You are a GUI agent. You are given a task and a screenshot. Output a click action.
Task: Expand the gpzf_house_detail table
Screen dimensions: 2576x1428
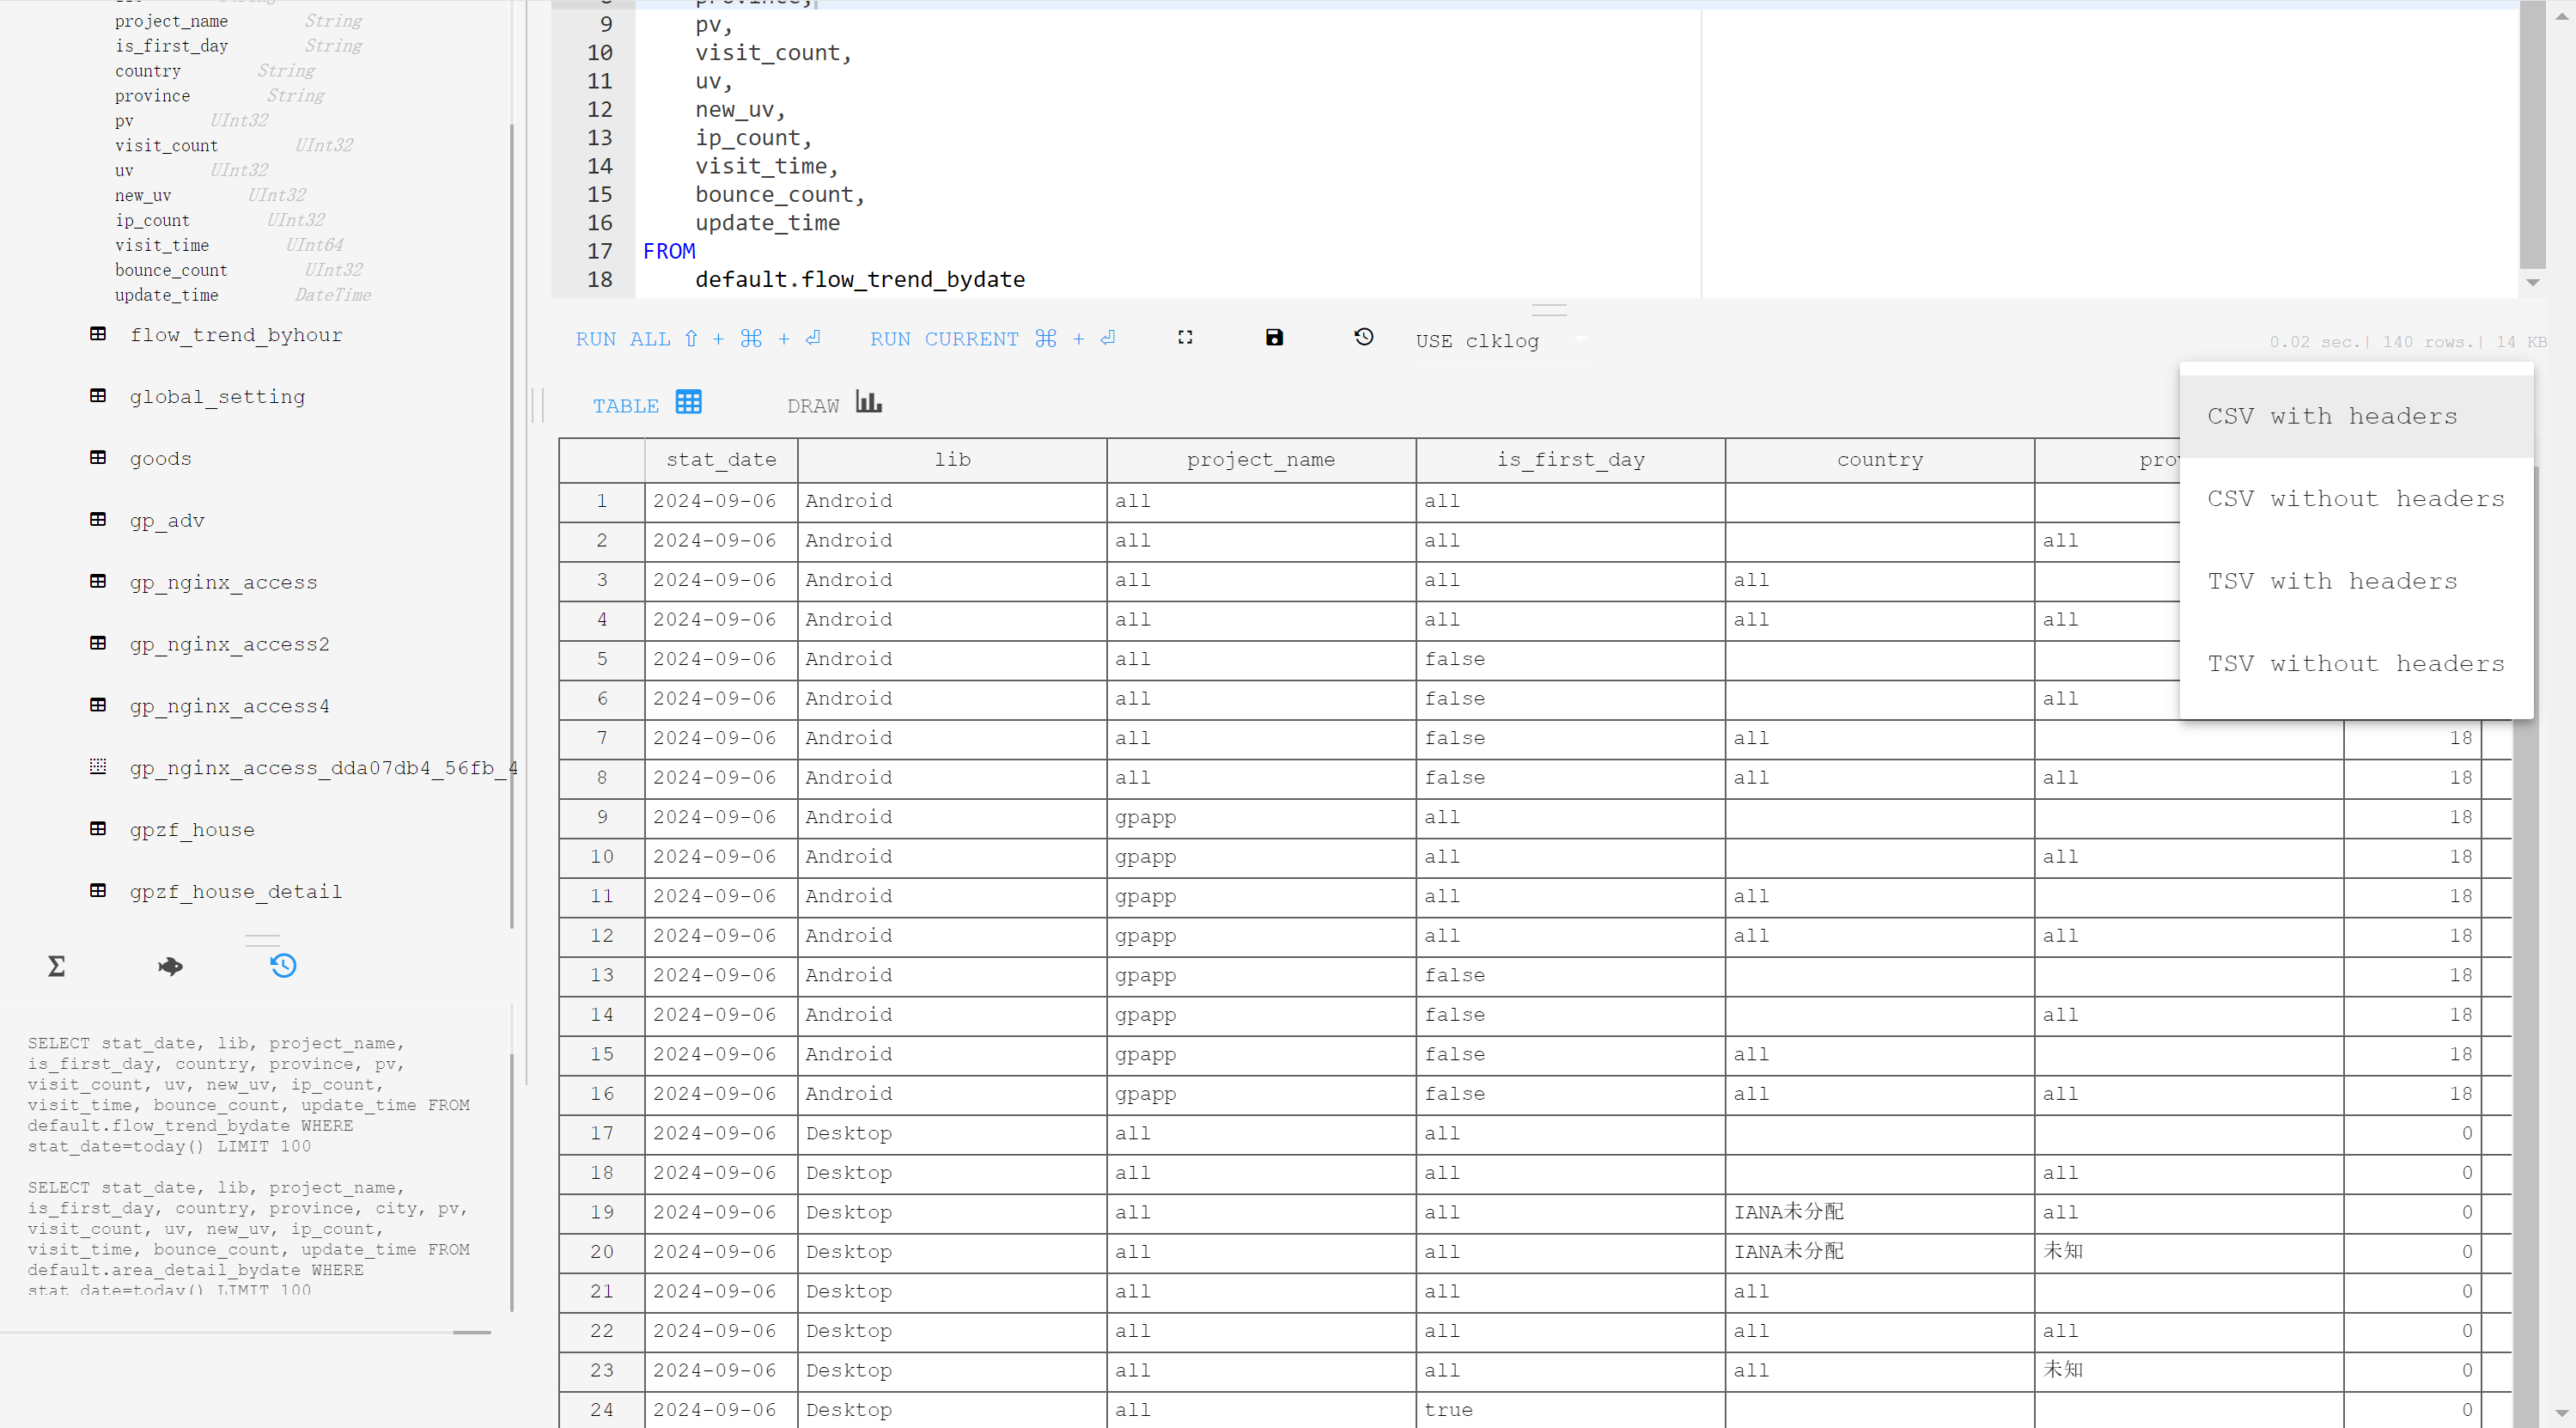(235, 891)
